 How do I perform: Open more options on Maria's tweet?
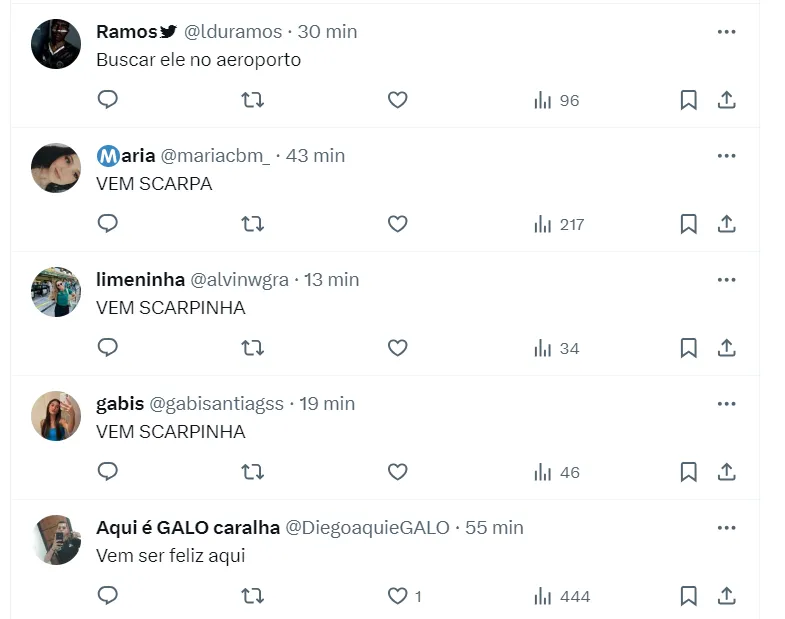click(x=726, y=156)
